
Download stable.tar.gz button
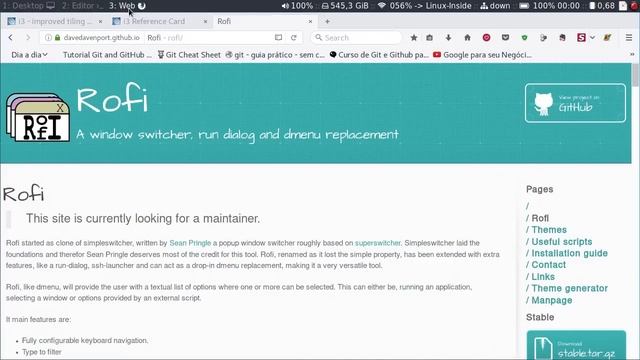(x=576, y=345)
